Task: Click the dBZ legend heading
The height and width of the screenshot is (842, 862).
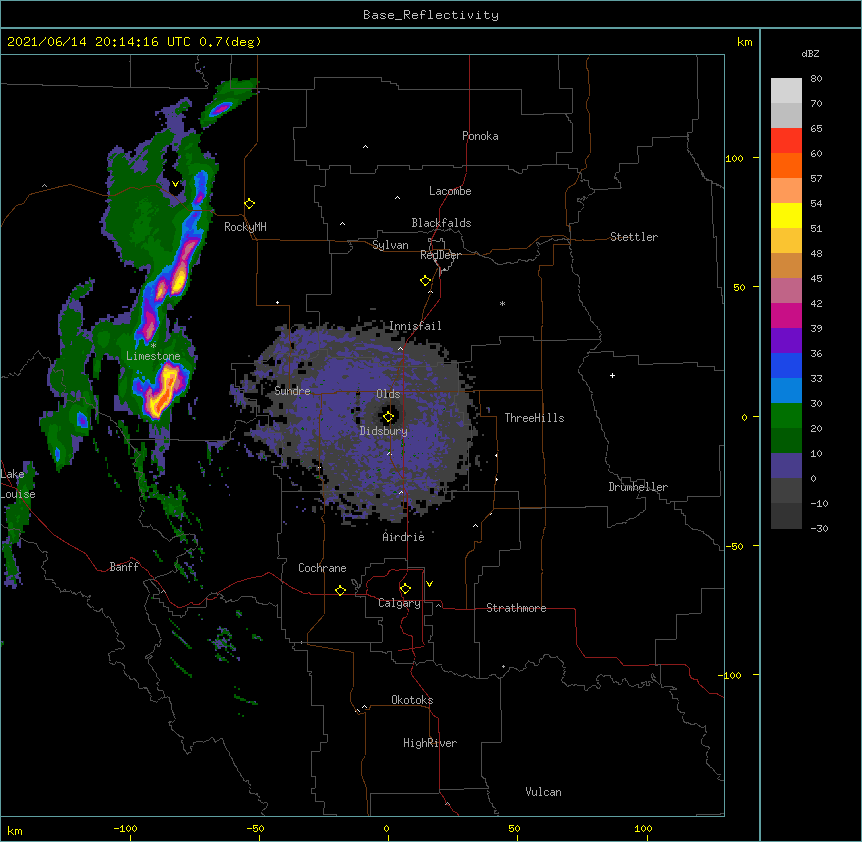Action: click(x=810, y=54)
